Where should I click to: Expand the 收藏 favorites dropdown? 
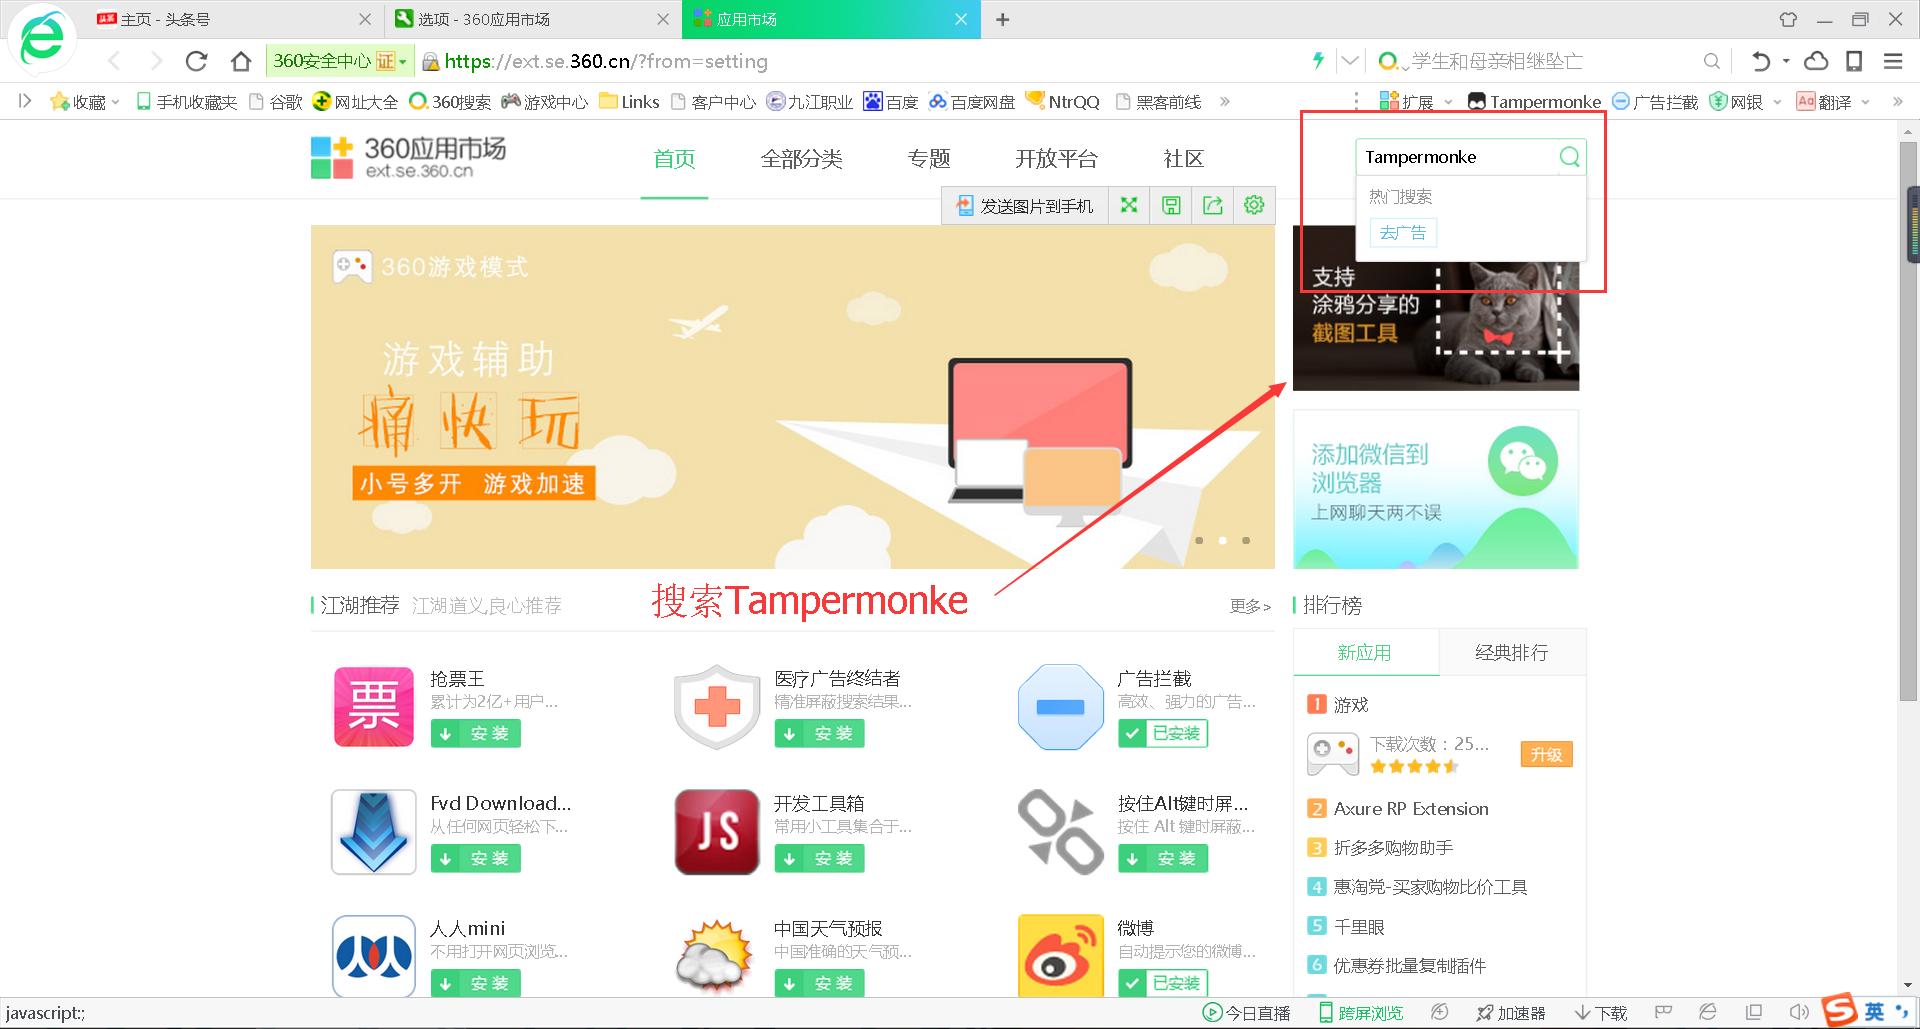point(113,101)
